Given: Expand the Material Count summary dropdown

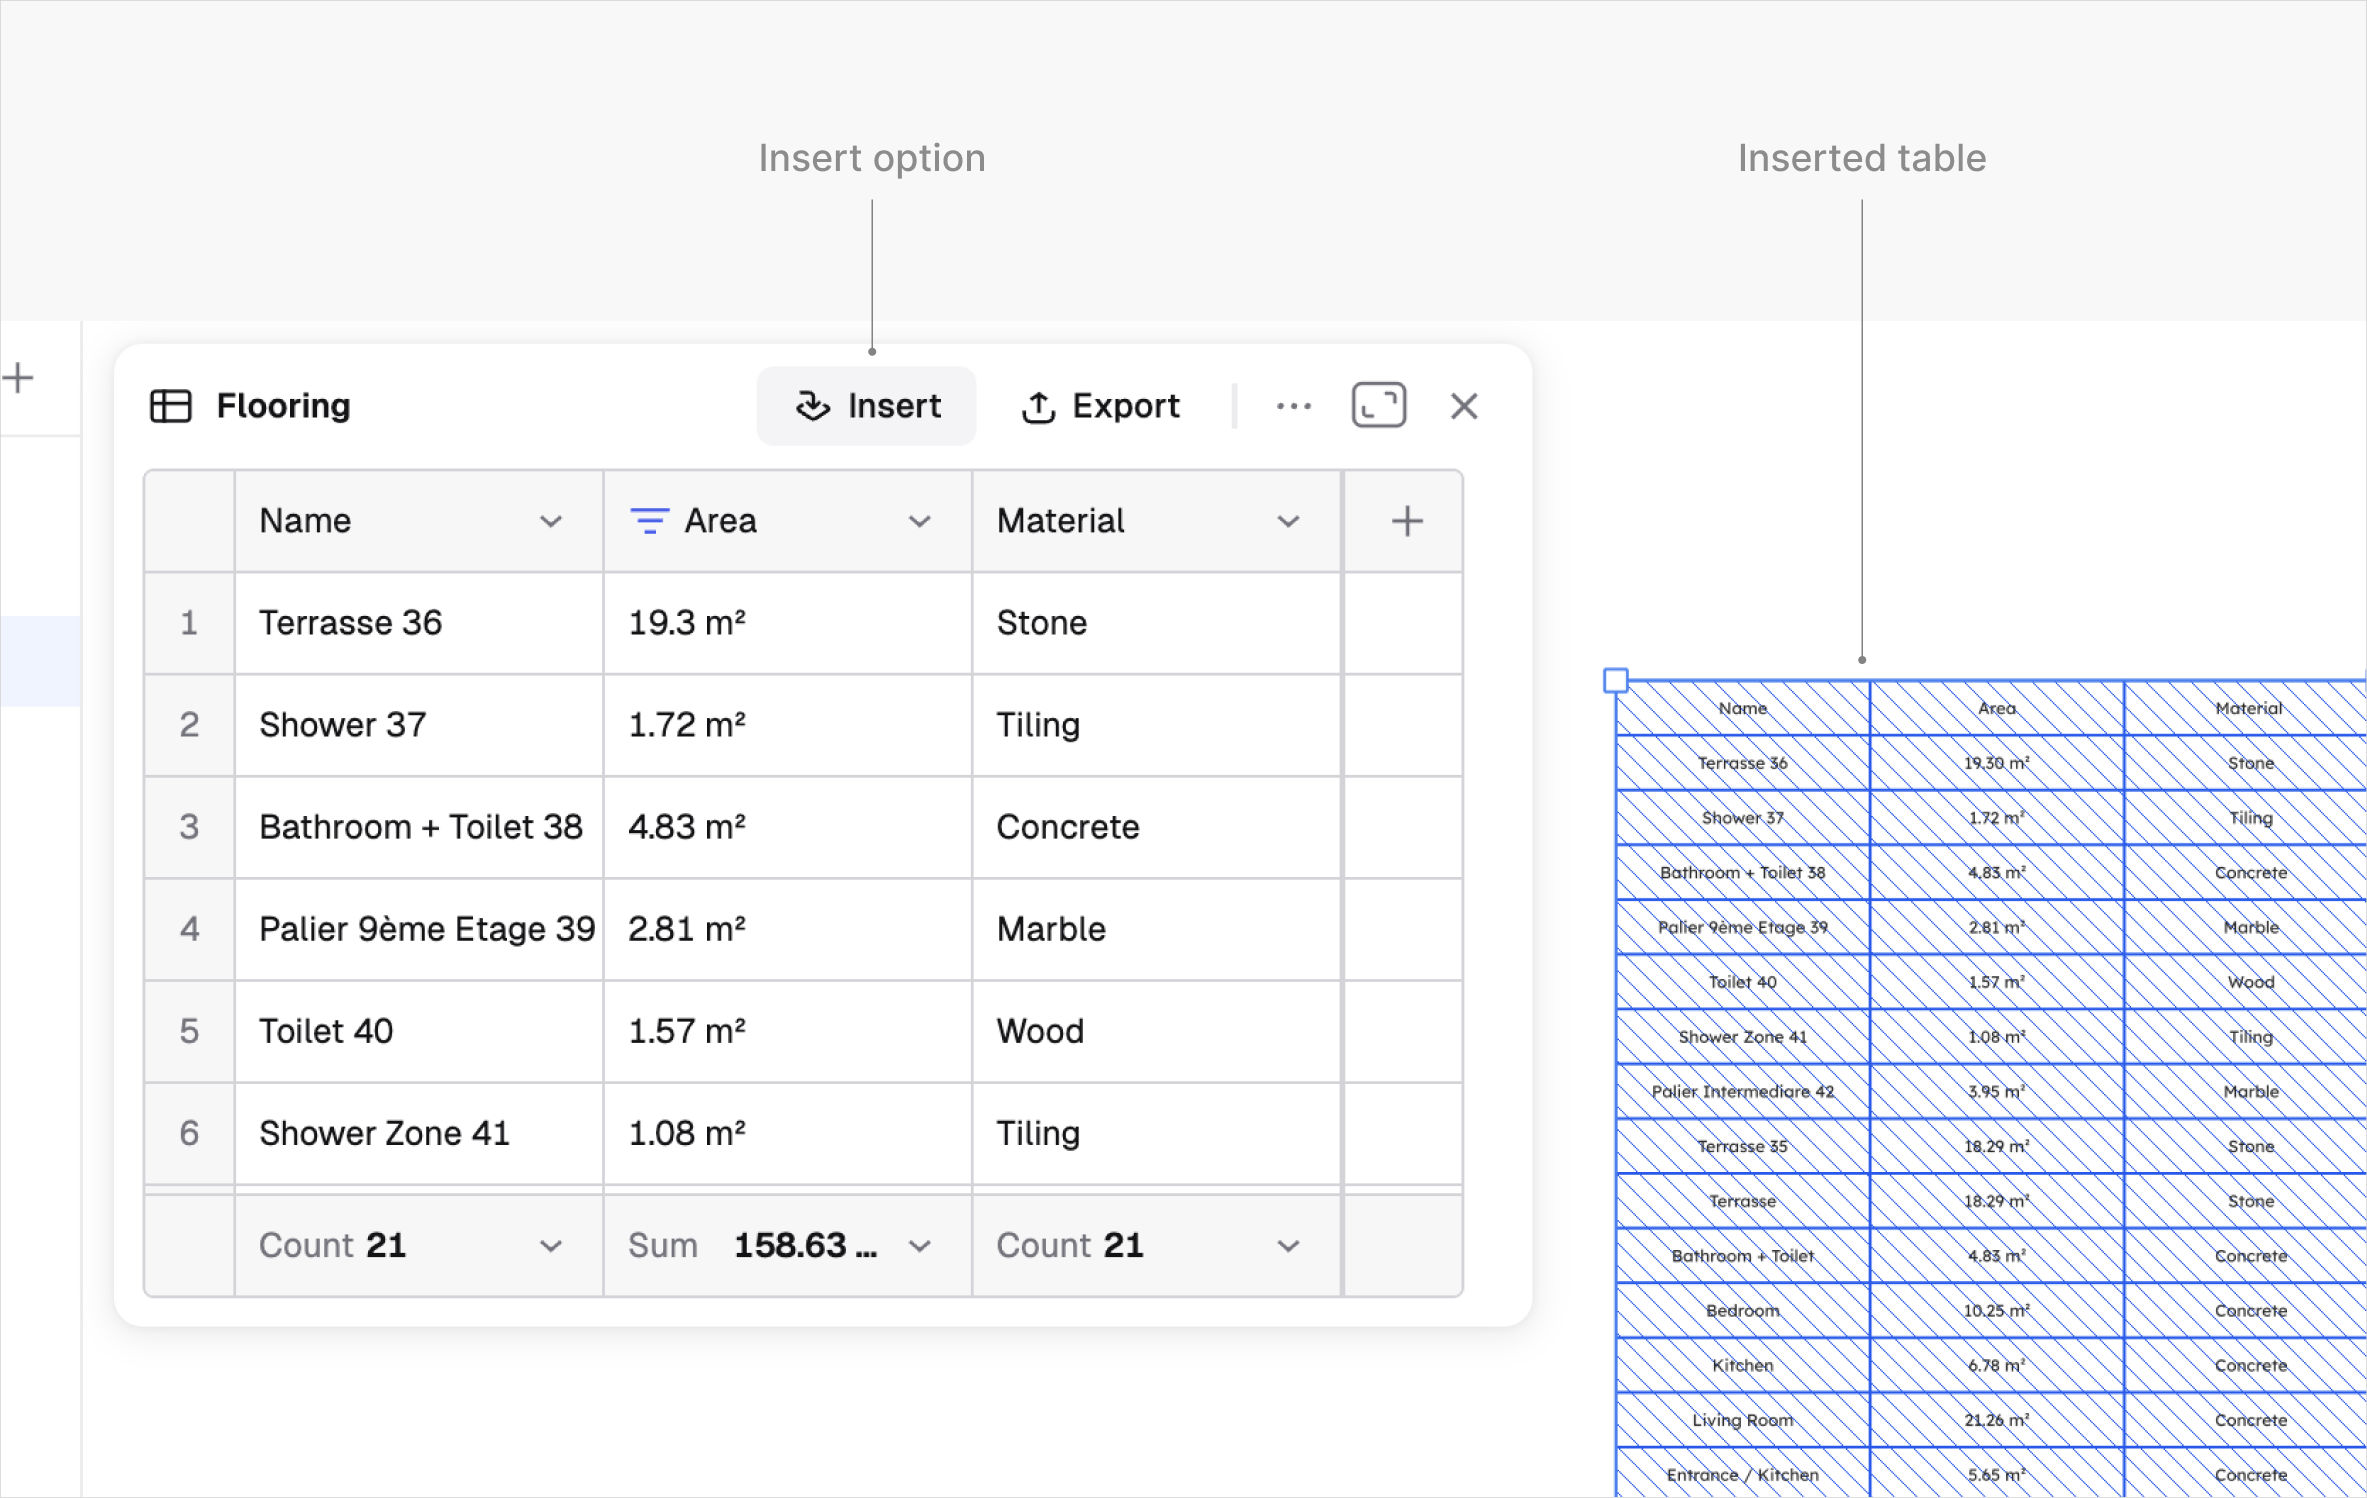Looking at the screenshot, I should (x=1288, y=1246).
